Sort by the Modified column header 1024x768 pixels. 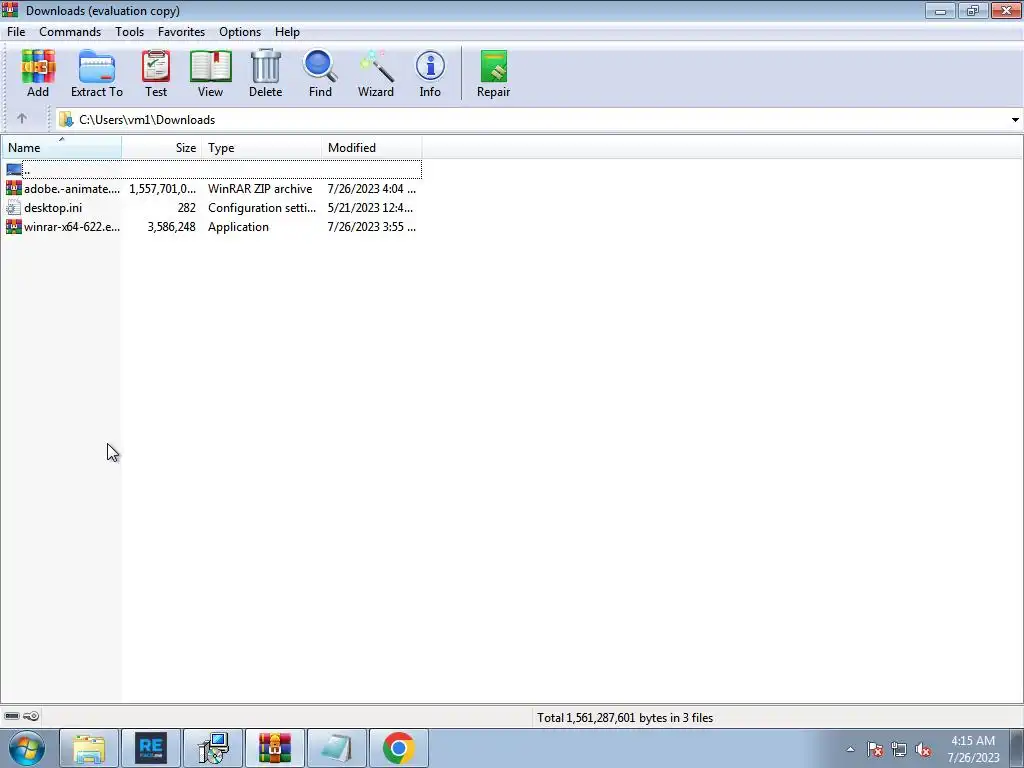click(x=372, y=148)
